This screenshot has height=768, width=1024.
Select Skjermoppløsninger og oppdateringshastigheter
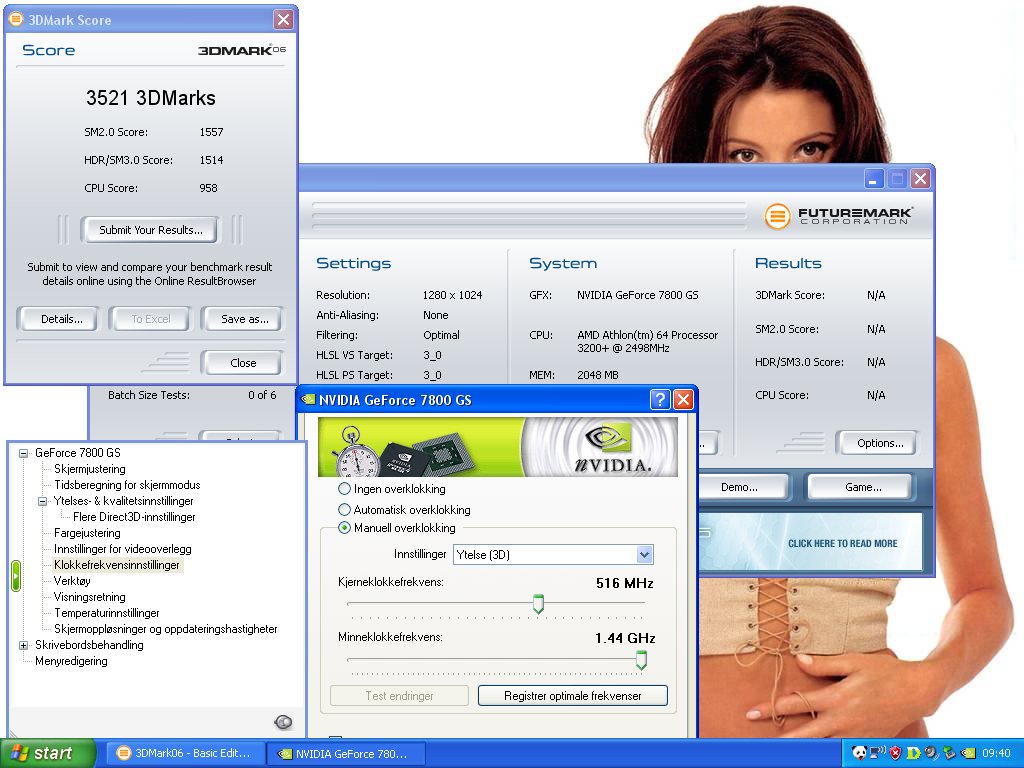[166, 629]
